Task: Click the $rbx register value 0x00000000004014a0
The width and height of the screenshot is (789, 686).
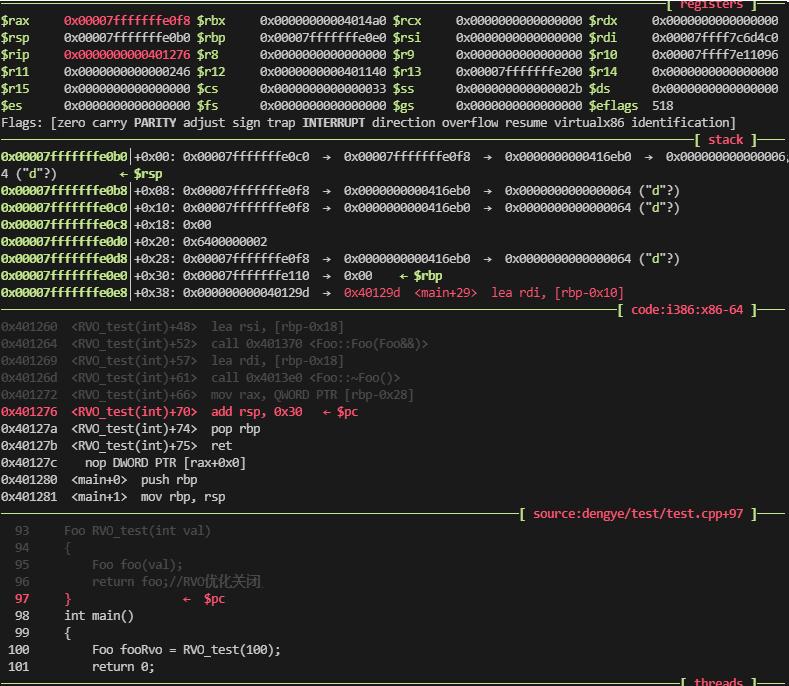Action: click(323, 21)
